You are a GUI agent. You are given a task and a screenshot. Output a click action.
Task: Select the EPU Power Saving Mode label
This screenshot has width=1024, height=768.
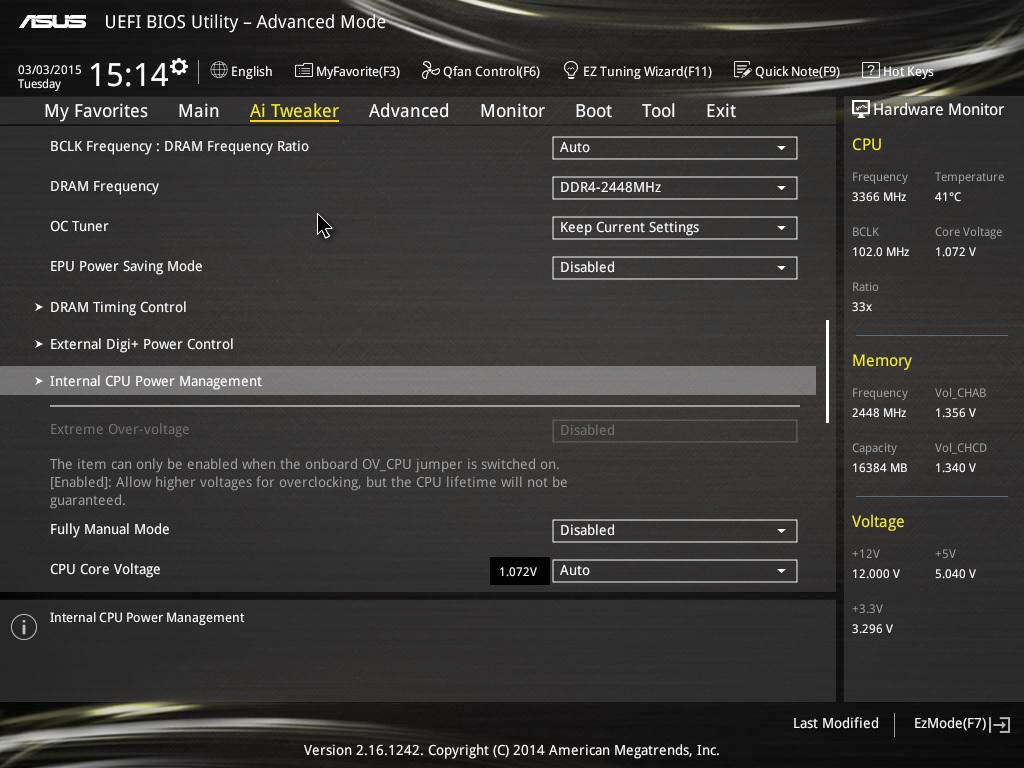tap(126, 266)
